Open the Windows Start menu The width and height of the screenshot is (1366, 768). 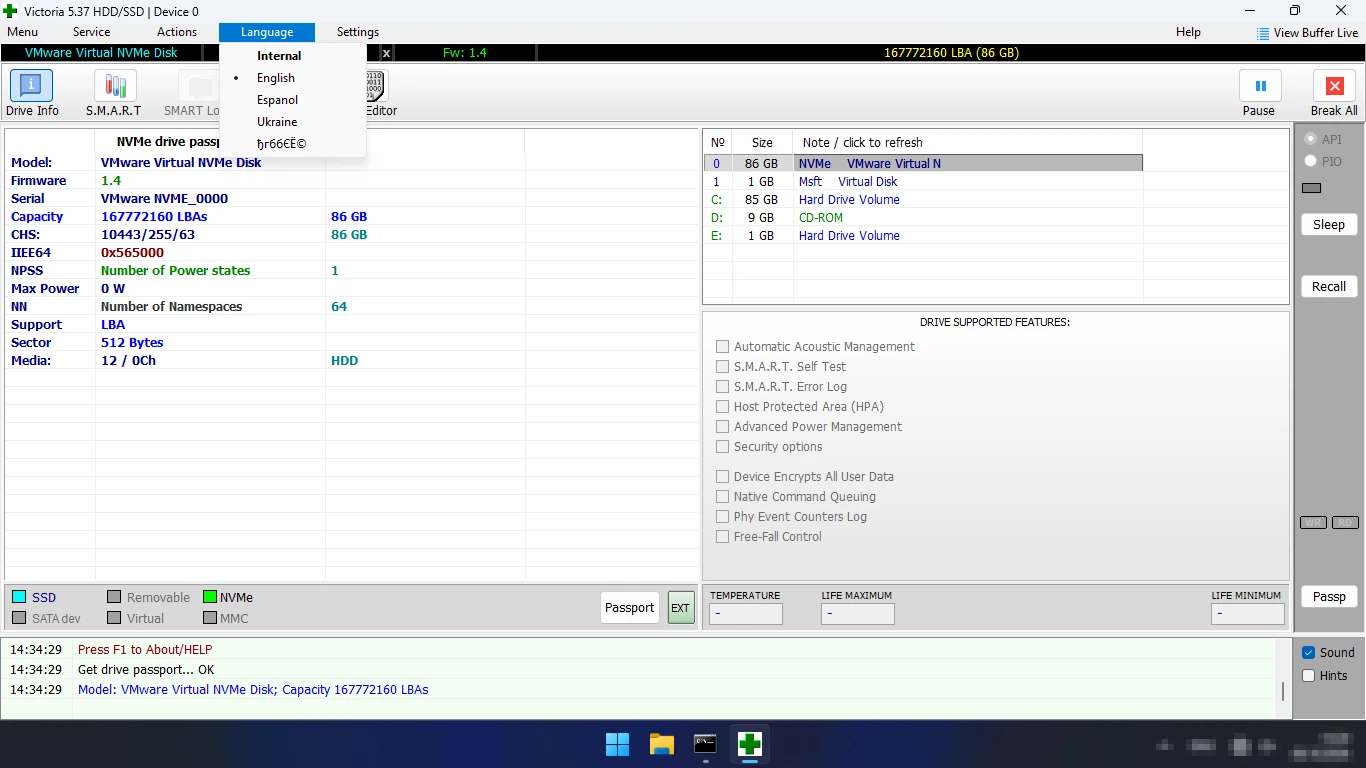coord(618,744)
